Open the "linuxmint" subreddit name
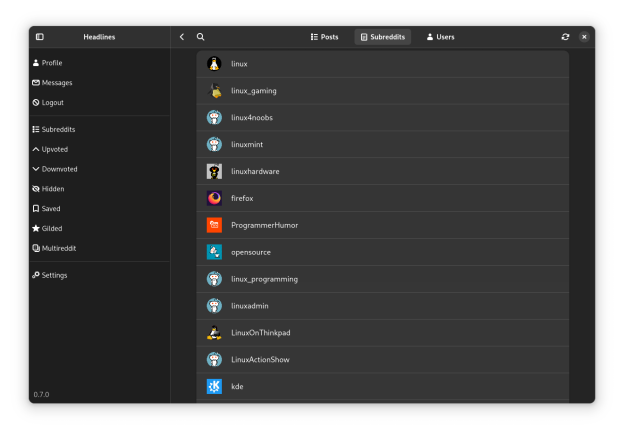 click(247, 144)
